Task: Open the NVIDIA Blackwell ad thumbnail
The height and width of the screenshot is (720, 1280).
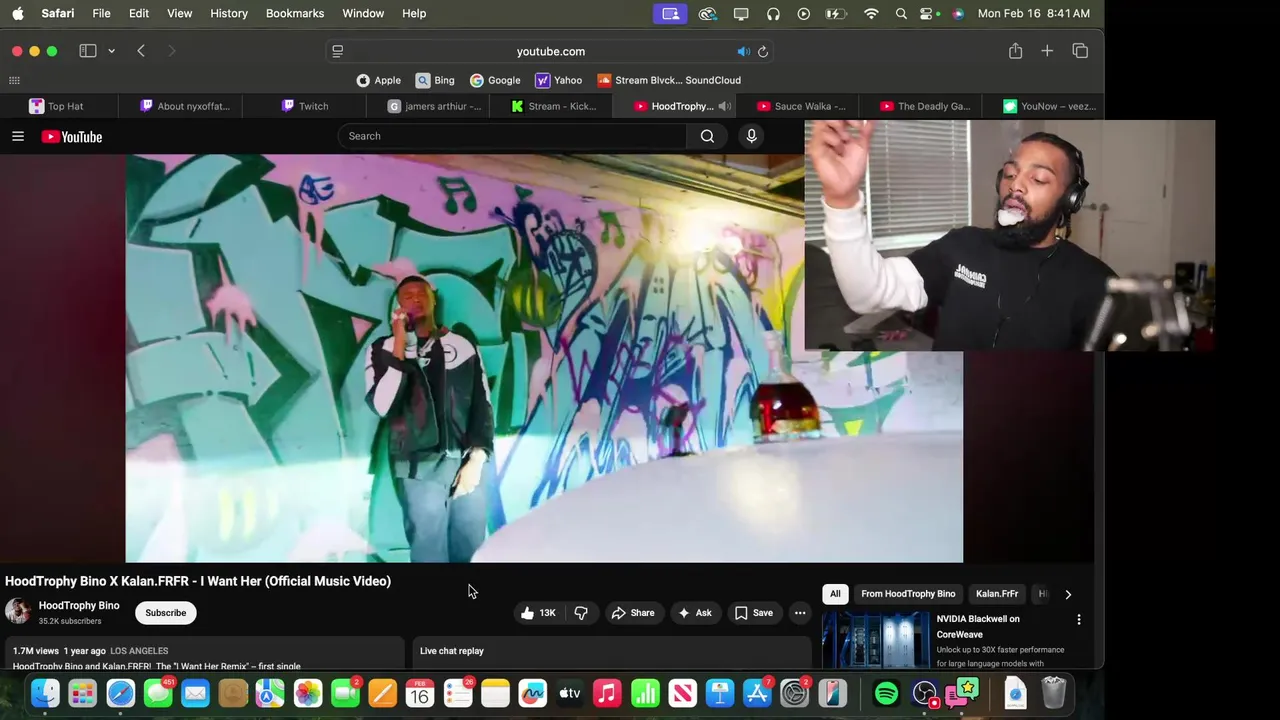Action: coord(875,640)
